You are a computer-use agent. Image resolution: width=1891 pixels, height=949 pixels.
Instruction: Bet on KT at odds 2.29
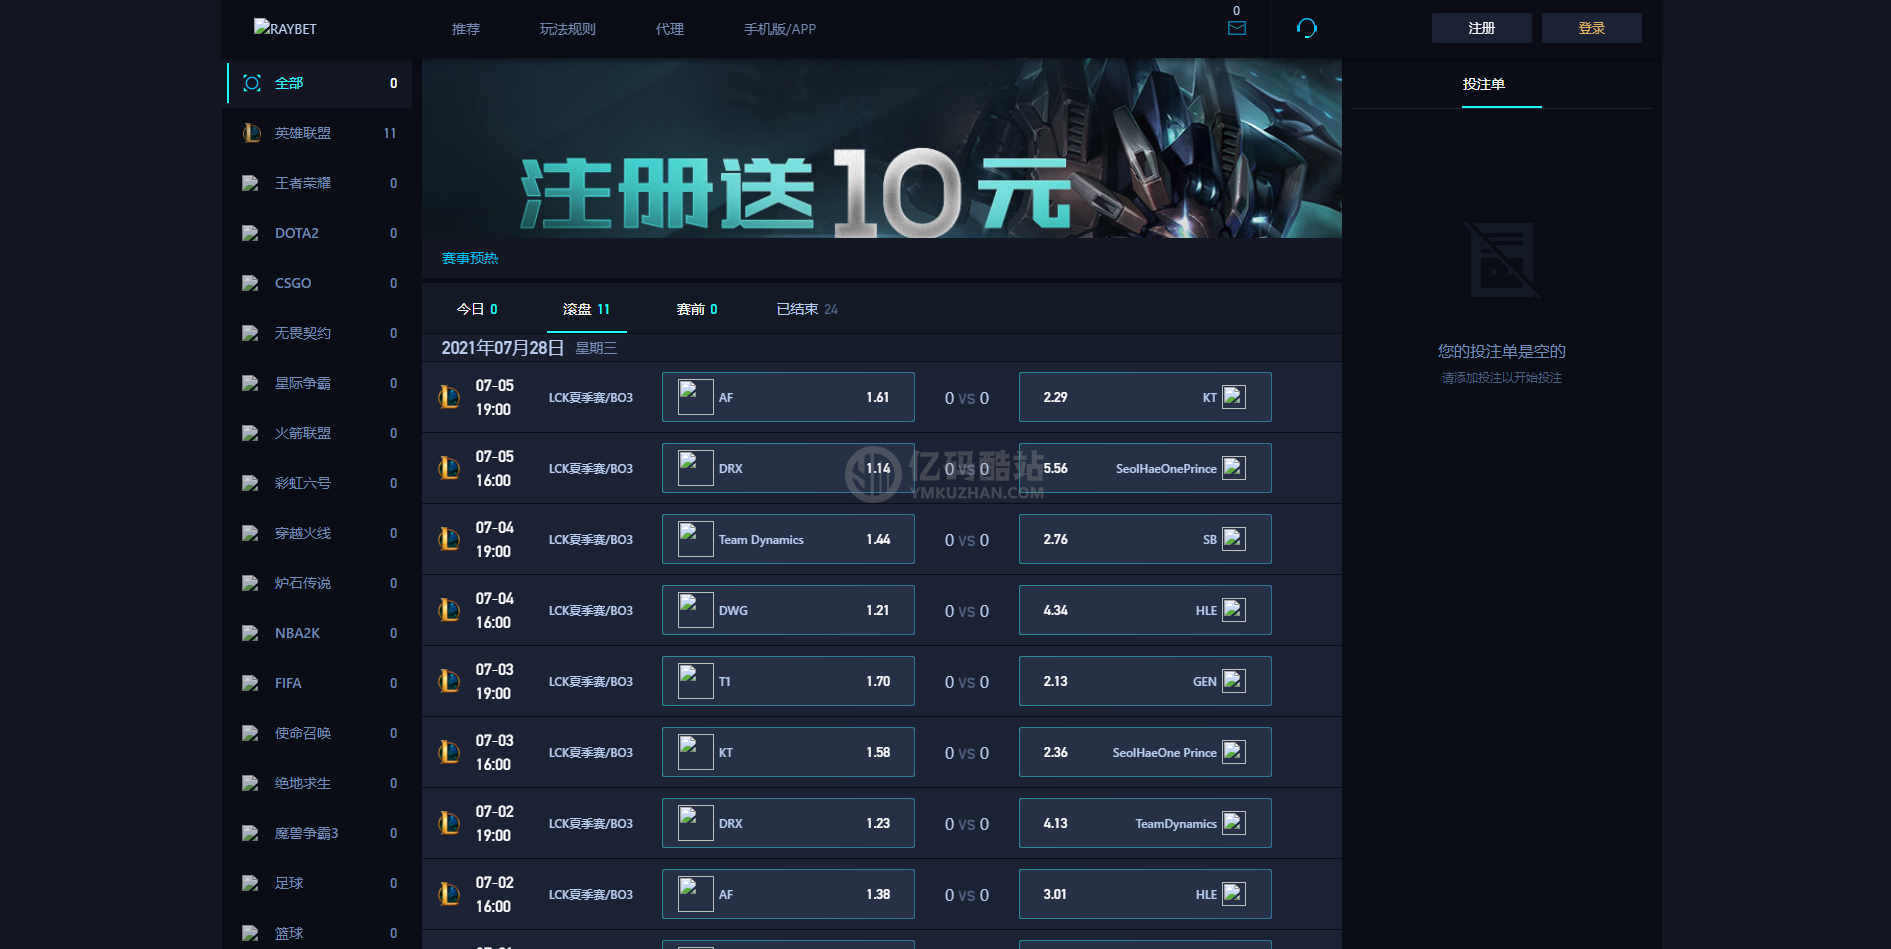[x=1145, y=397]
